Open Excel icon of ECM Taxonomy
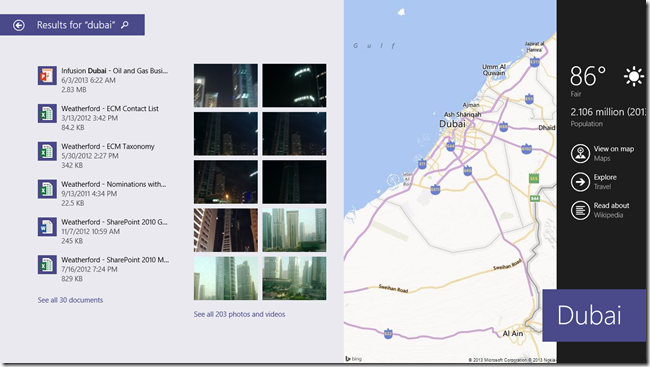Viewport: 650px width, 367px height. click(47, 151)
